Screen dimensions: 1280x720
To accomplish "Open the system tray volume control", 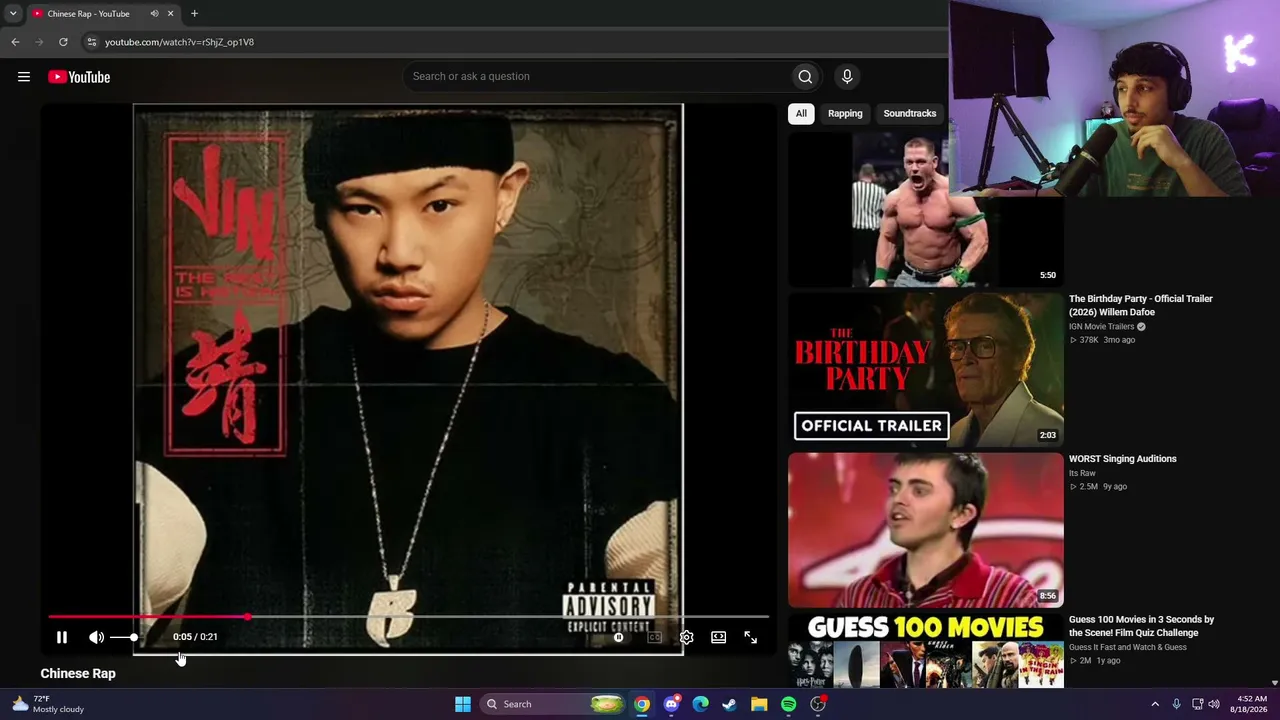I will click(x=1214, y=704).
